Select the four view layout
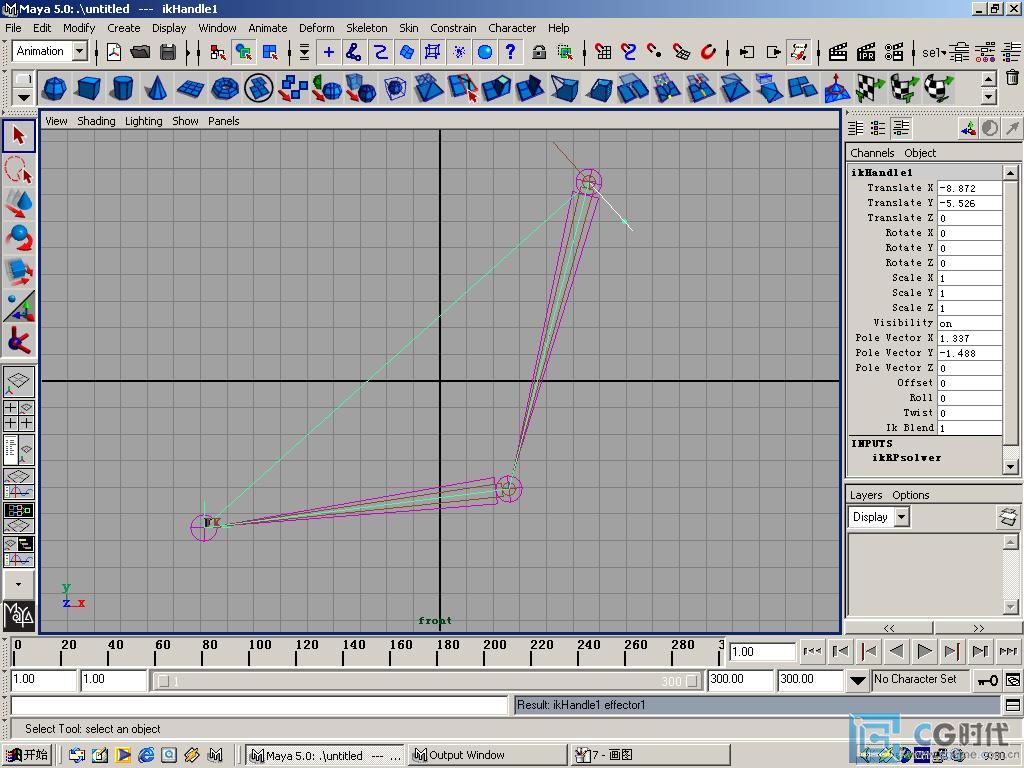Screen dimensions: 1024x768 click(19, 415)
